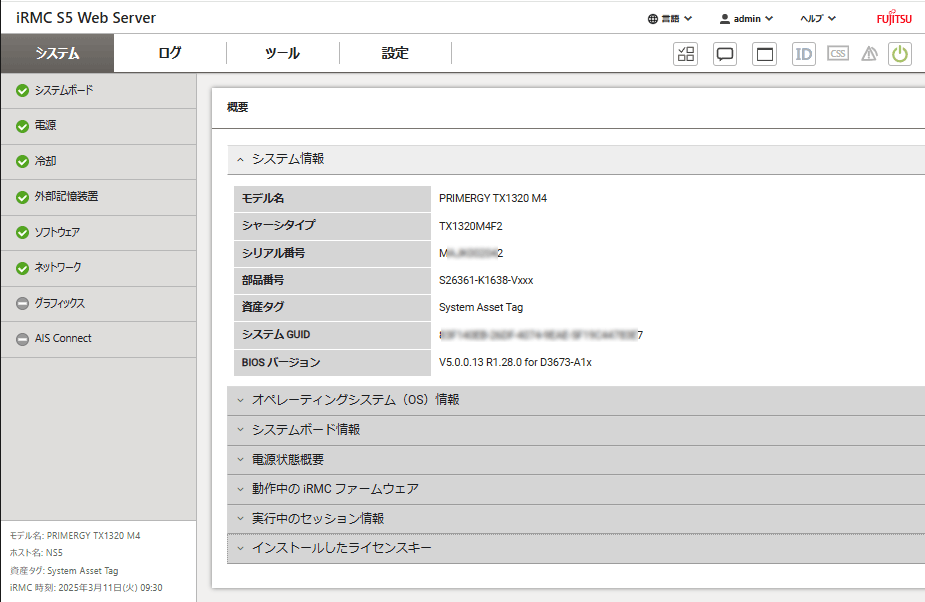925x602 pixels.
Task: Click the user profile icon next to admin
Action: [x=724, y=19]
